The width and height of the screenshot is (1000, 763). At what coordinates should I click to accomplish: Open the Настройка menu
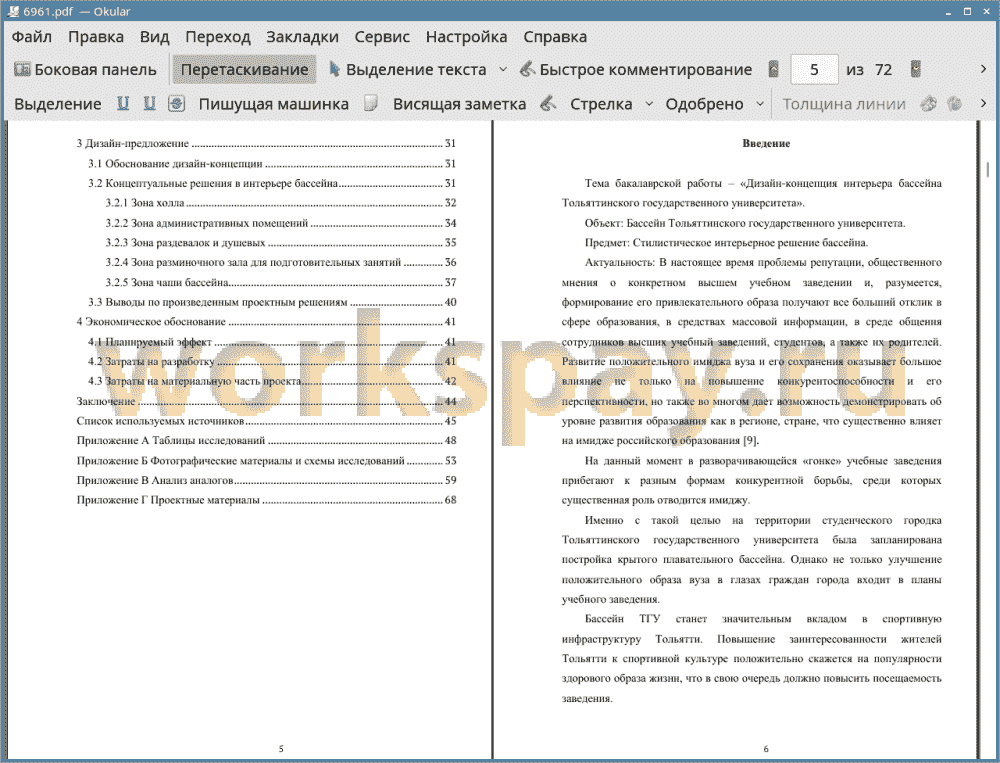pyautogui.click(x=466, y=37)
